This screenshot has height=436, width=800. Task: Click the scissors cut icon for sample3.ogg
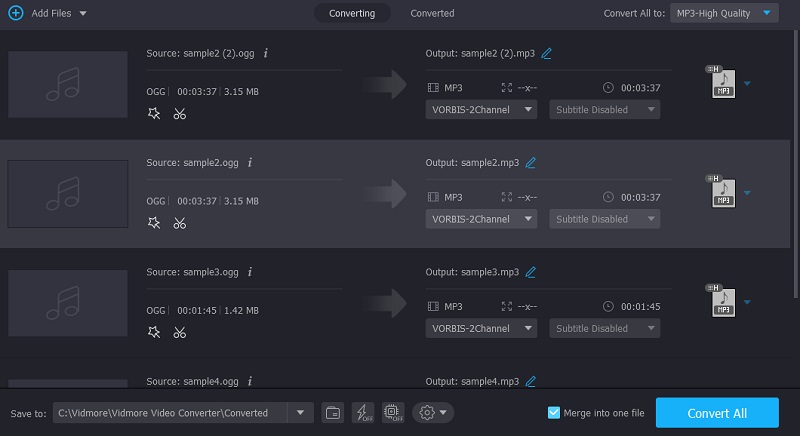[x=179, y=332]
